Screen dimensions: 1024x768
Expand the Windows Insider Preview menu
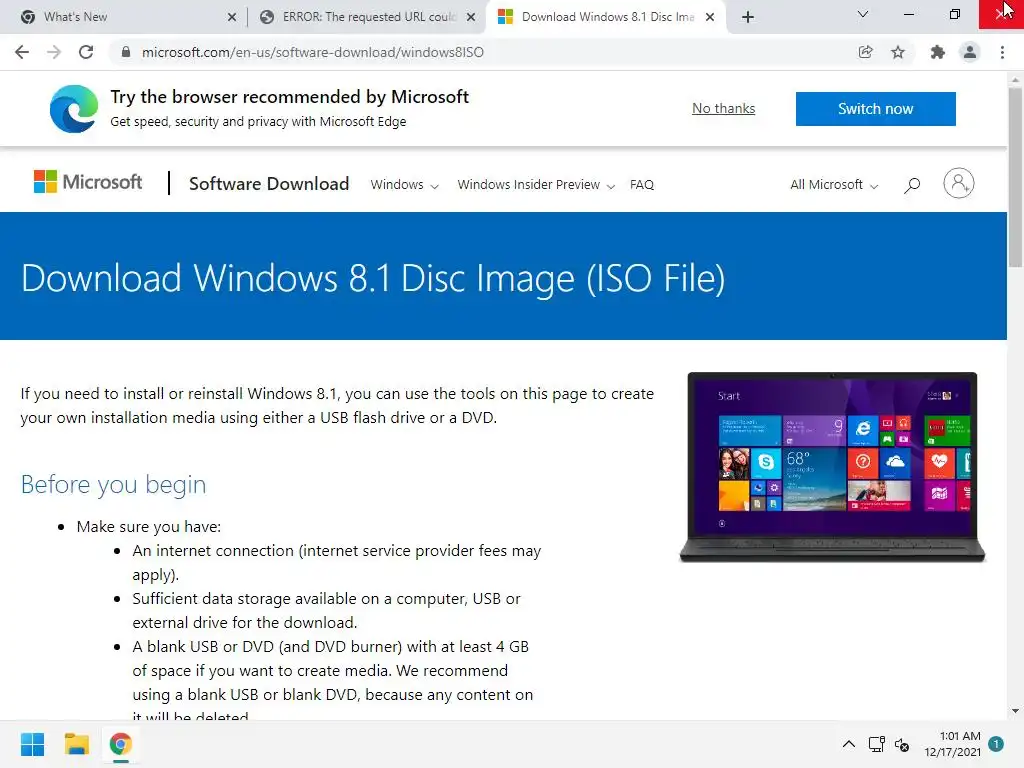[536, 185]
